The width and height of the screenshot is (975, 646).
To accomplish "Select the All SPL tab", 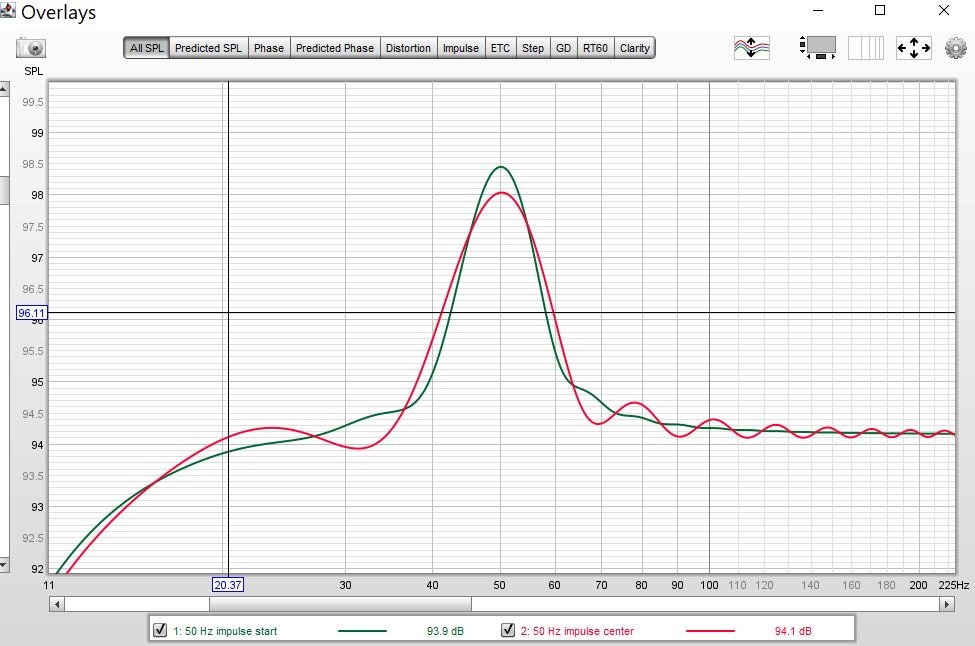I will tap(147, 48).
